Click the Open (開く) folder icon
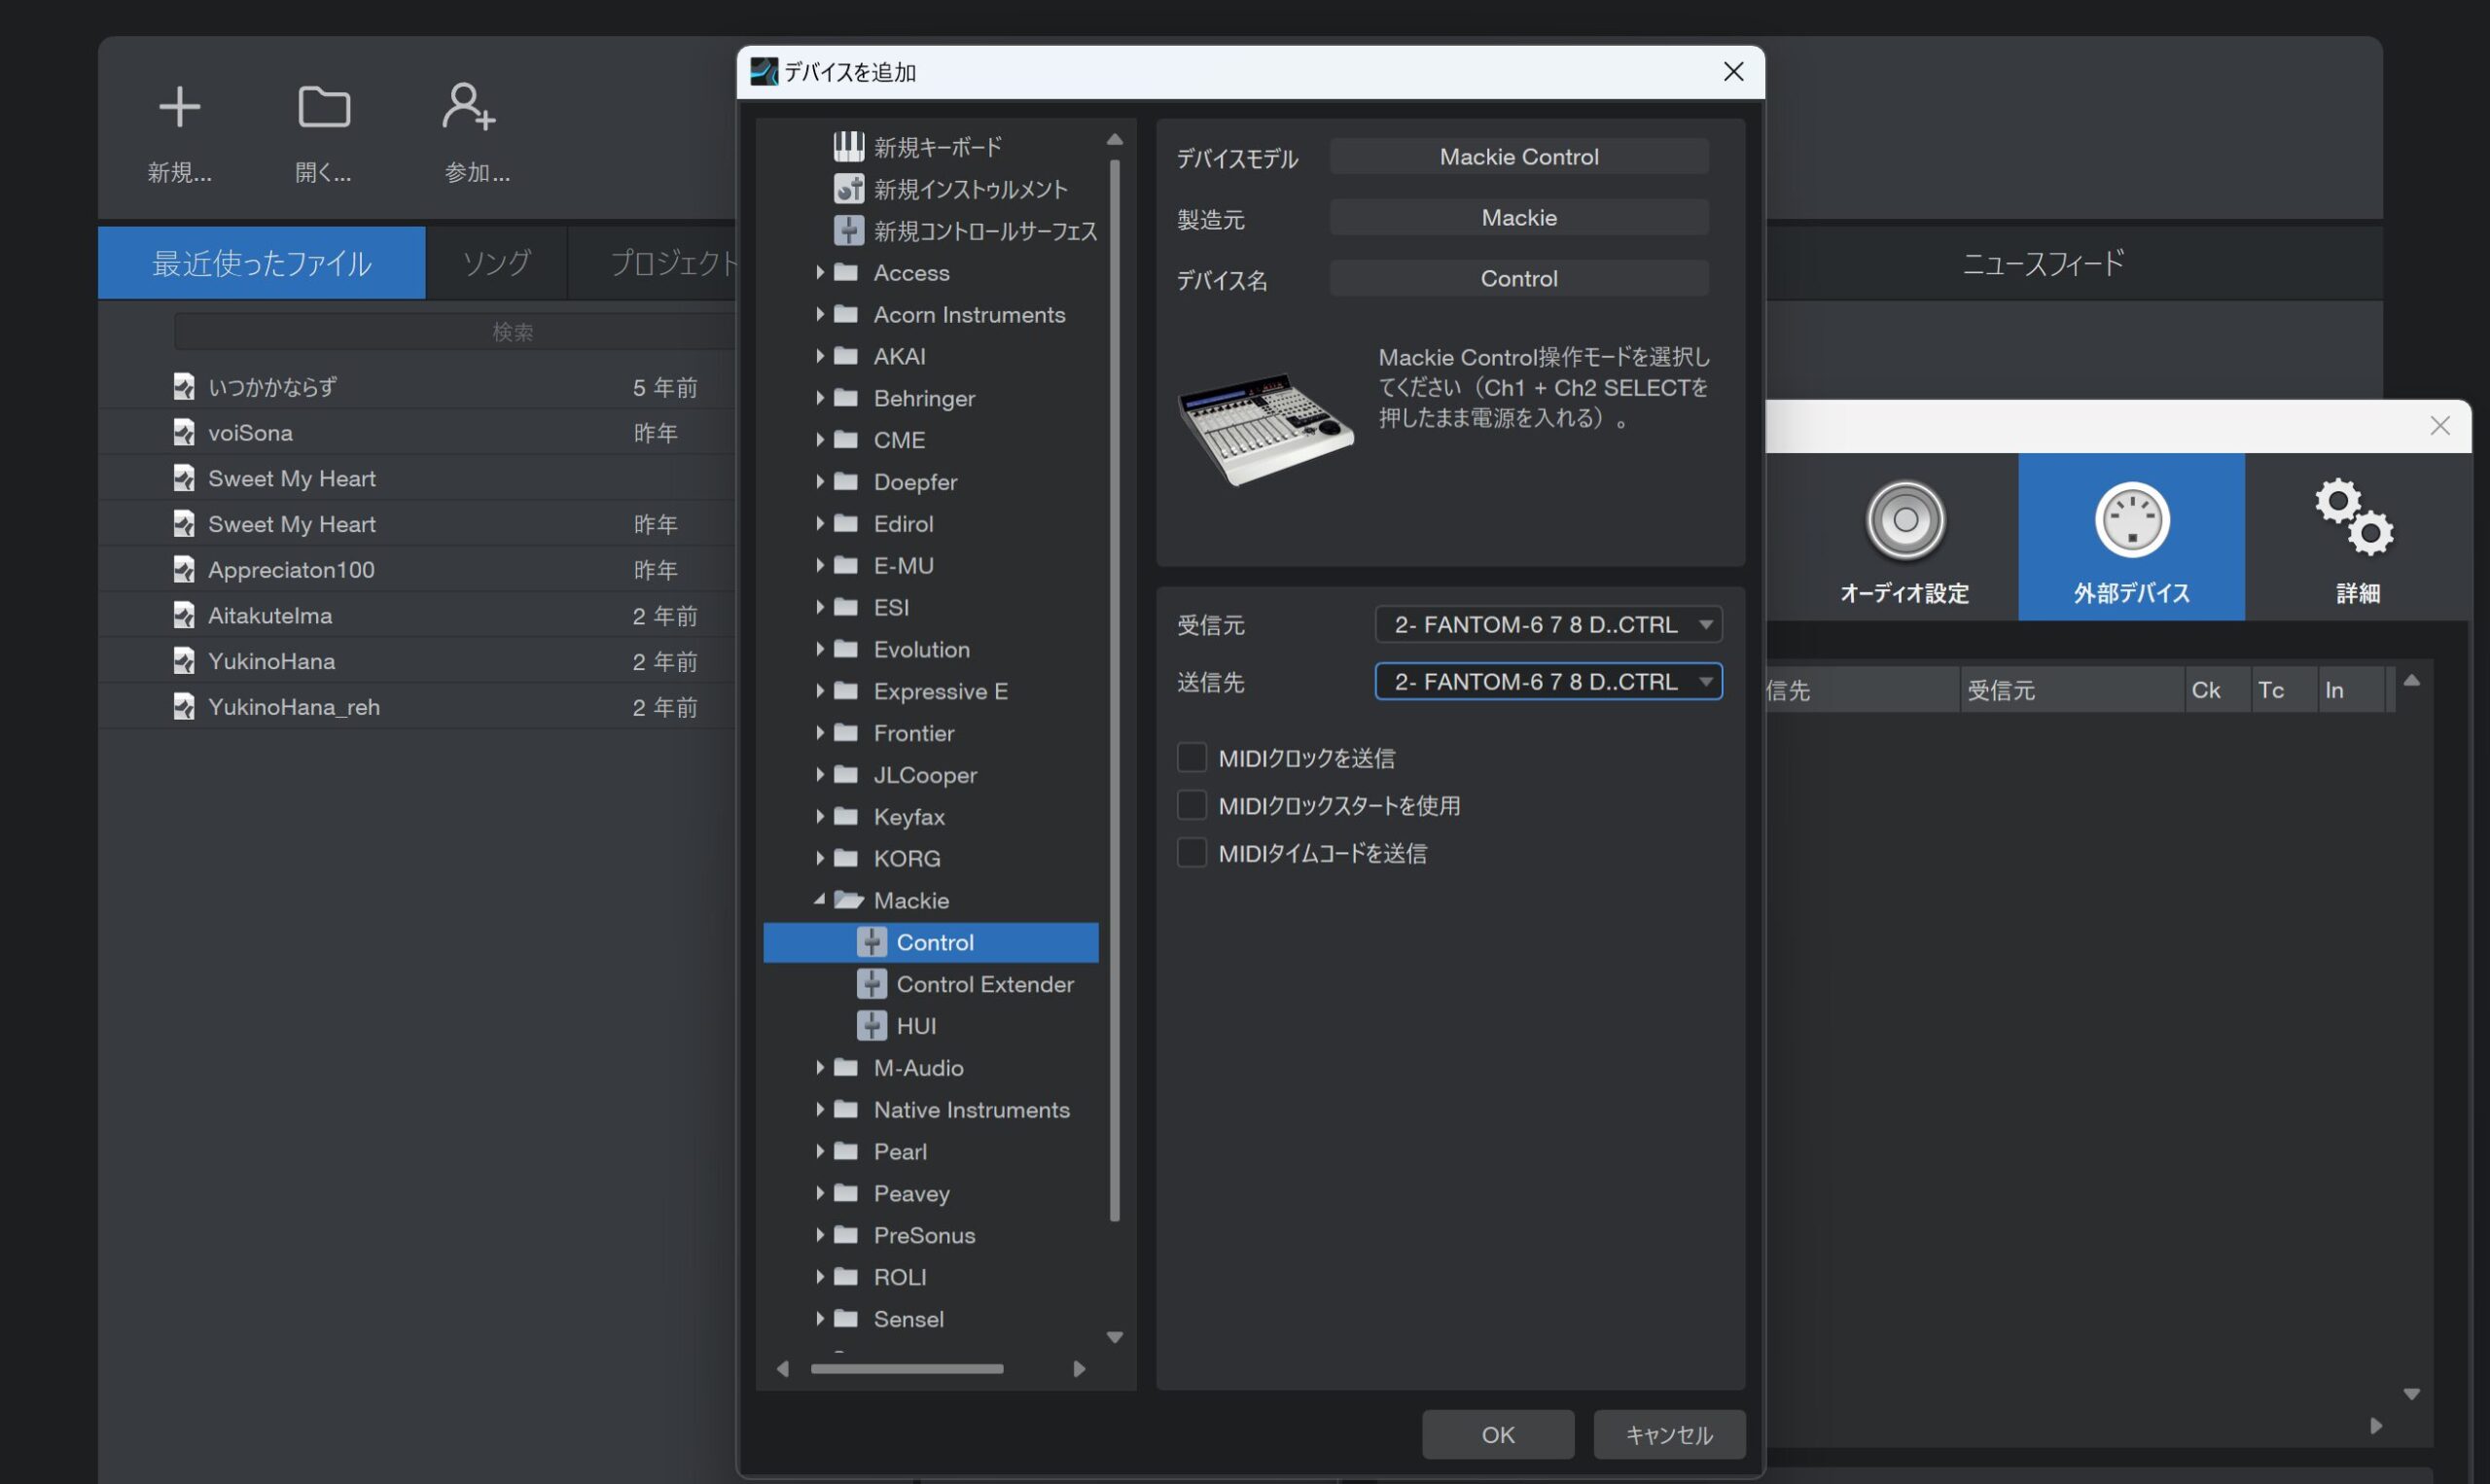 [x=324, y=107]
